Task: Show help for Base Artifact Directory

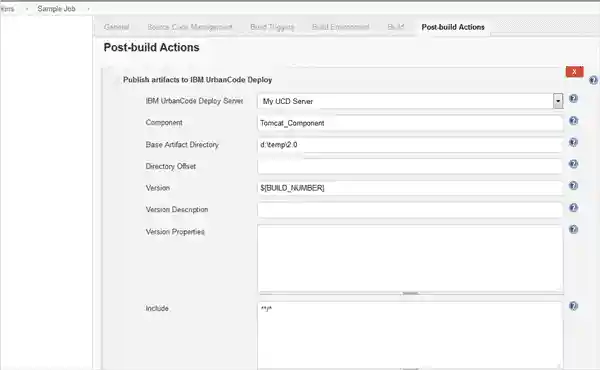Action: click(x=573, y=142)
